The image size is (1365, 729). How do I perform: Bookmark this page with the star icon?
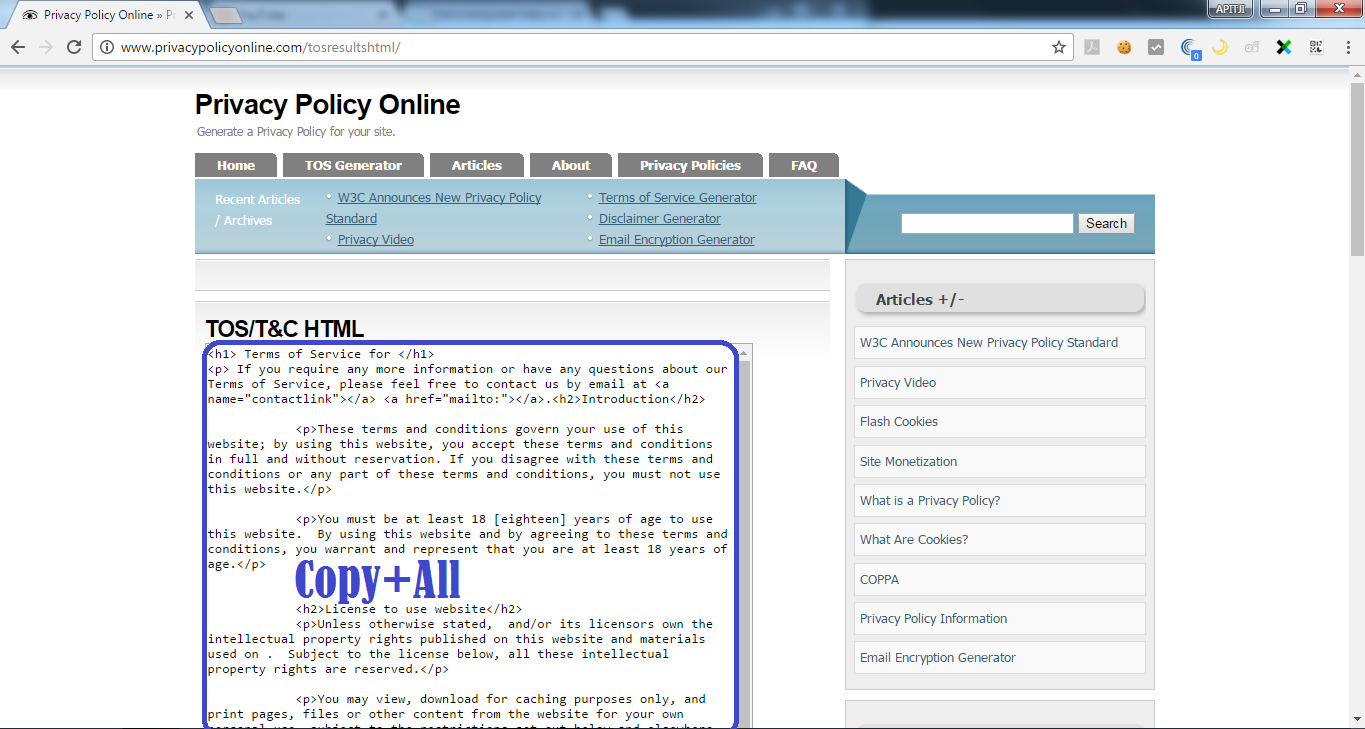(x=1059, y=47)
